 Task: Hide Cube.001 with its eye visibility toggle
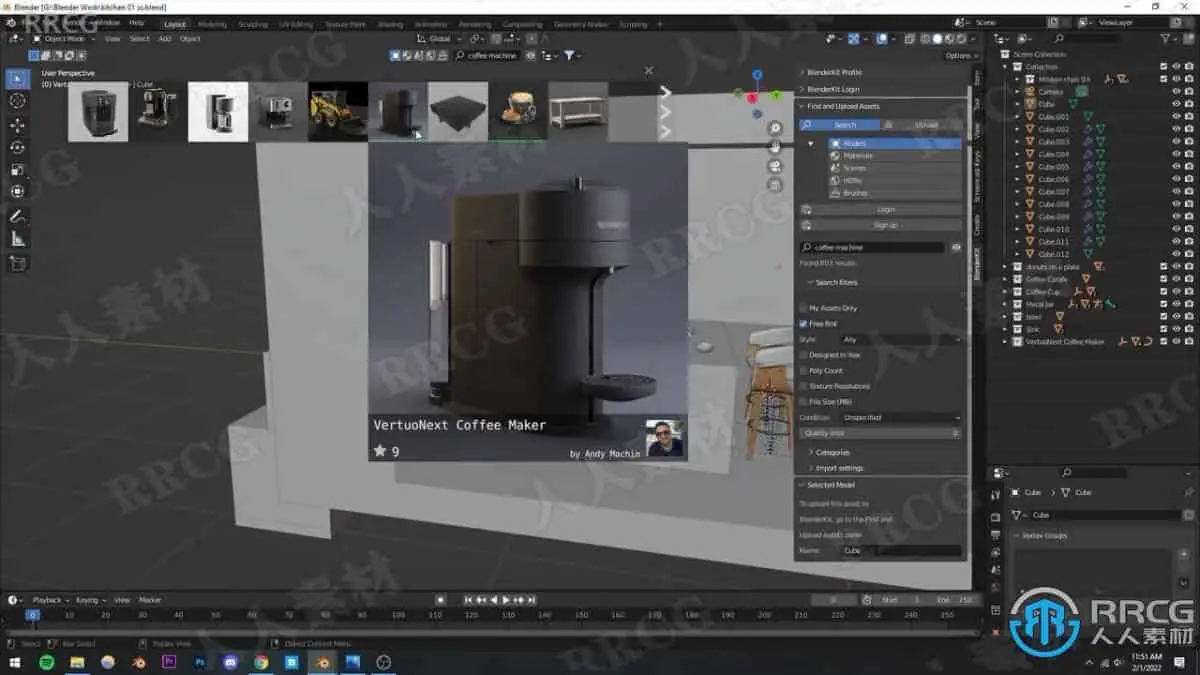point(1176,116)
